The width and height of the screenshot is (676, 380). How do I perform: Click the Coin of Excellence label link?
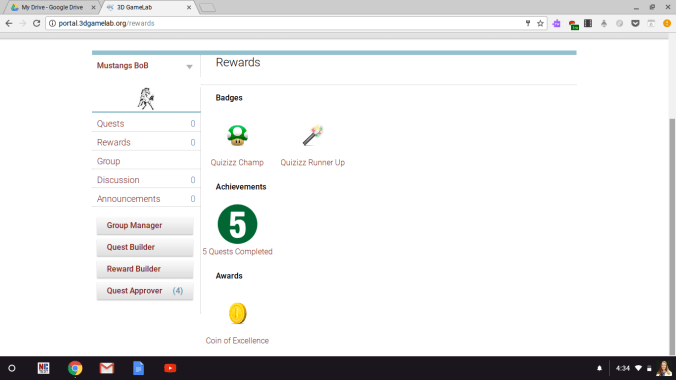pyautogui.click(x=237, y=341)
